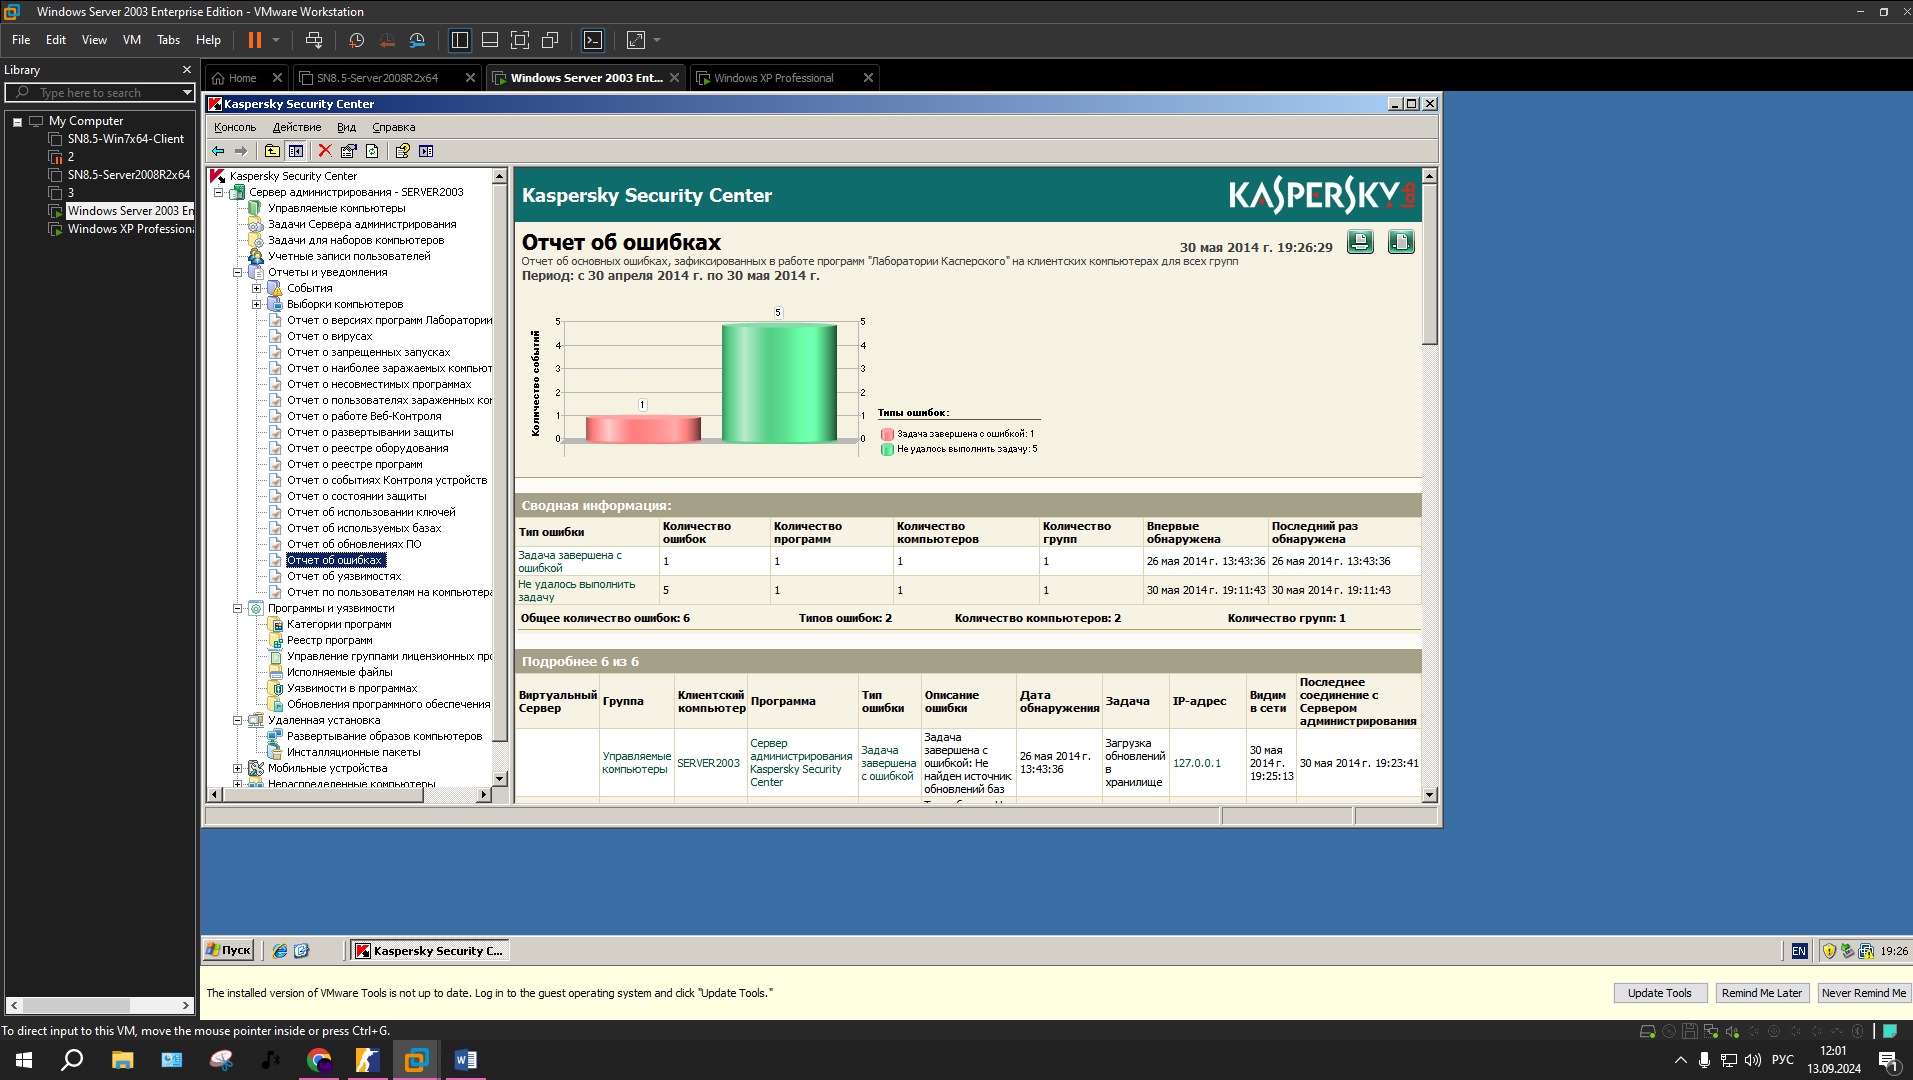Select SN8.5-Win7x64-Client in VMware library
The width and height of the screenshot is (1913, 1080).
[126, 139]
